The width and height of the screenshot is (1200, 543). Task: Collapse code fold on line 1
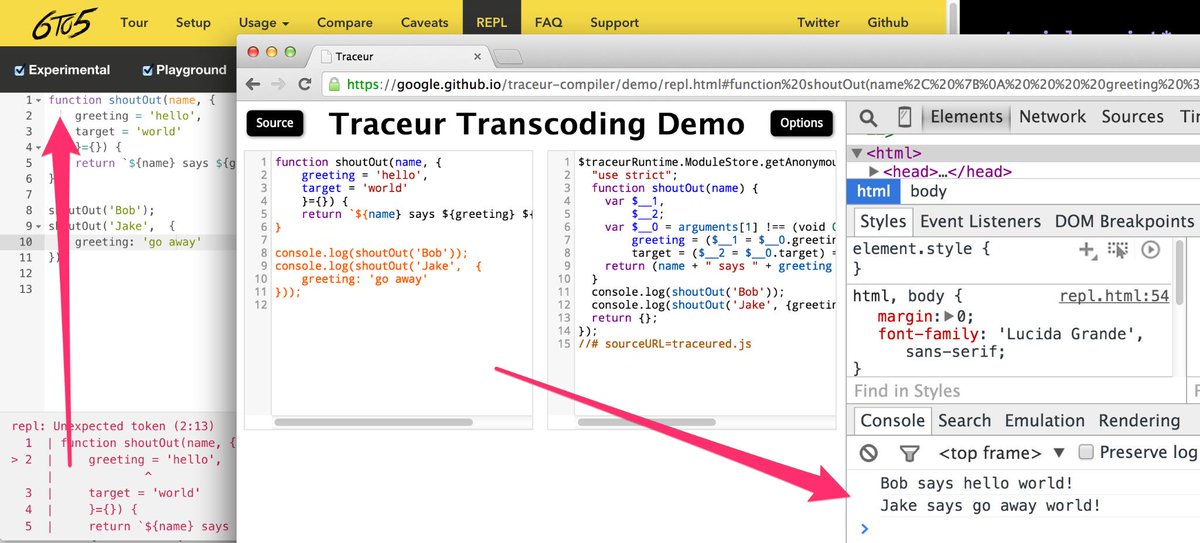point(38,101)
